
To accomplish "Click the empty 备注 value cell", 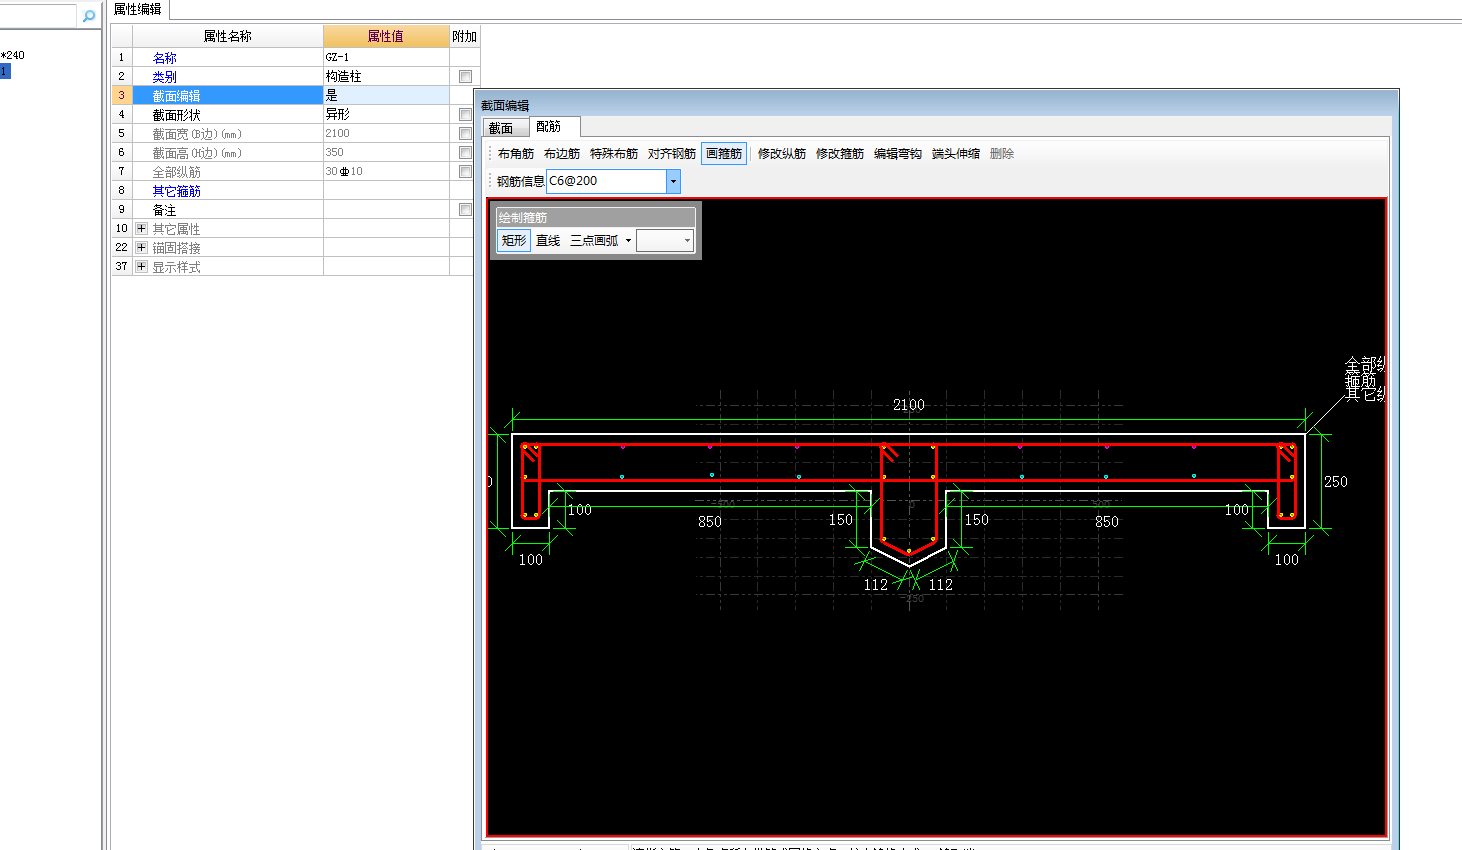I will coord(386,210).
